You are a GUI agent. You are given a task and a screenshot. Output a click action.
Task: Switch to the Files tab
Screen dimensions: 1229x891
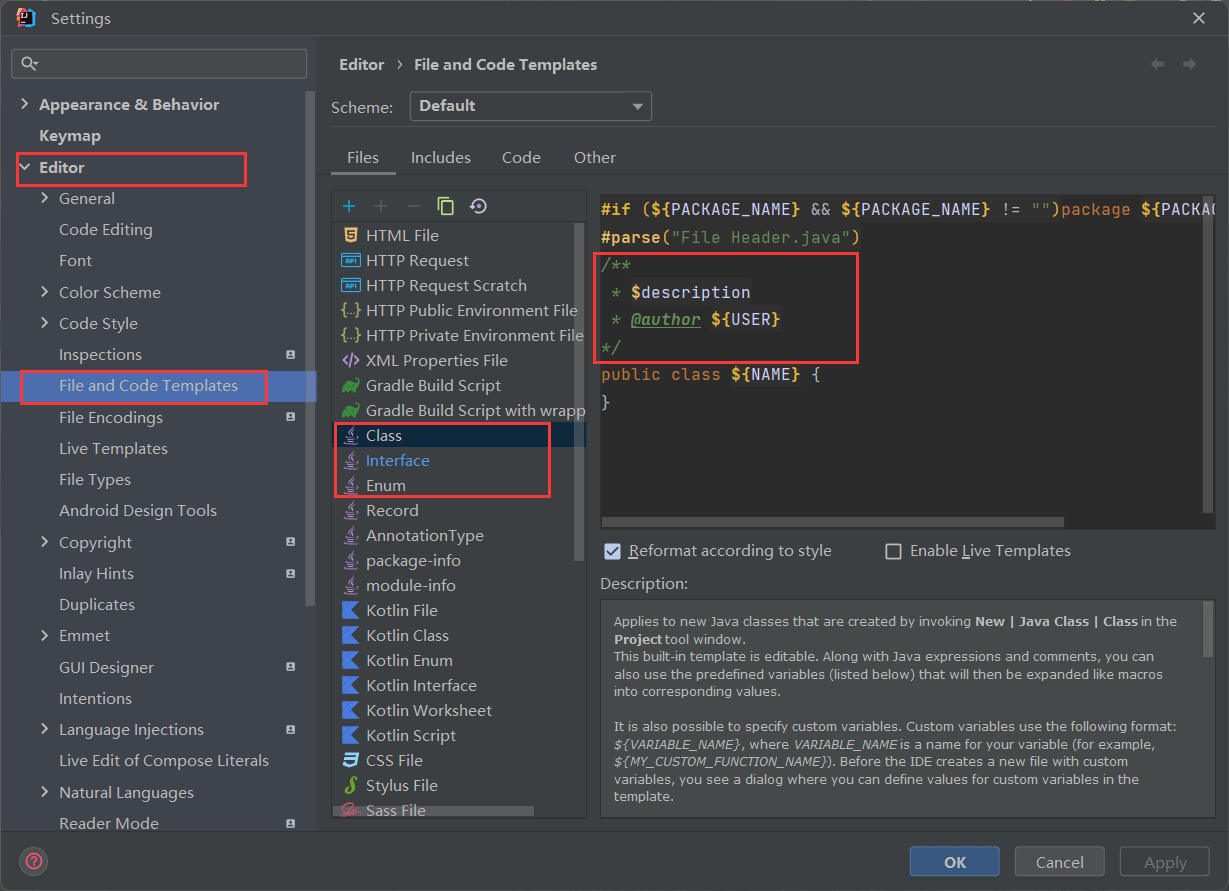coord(363,158)
